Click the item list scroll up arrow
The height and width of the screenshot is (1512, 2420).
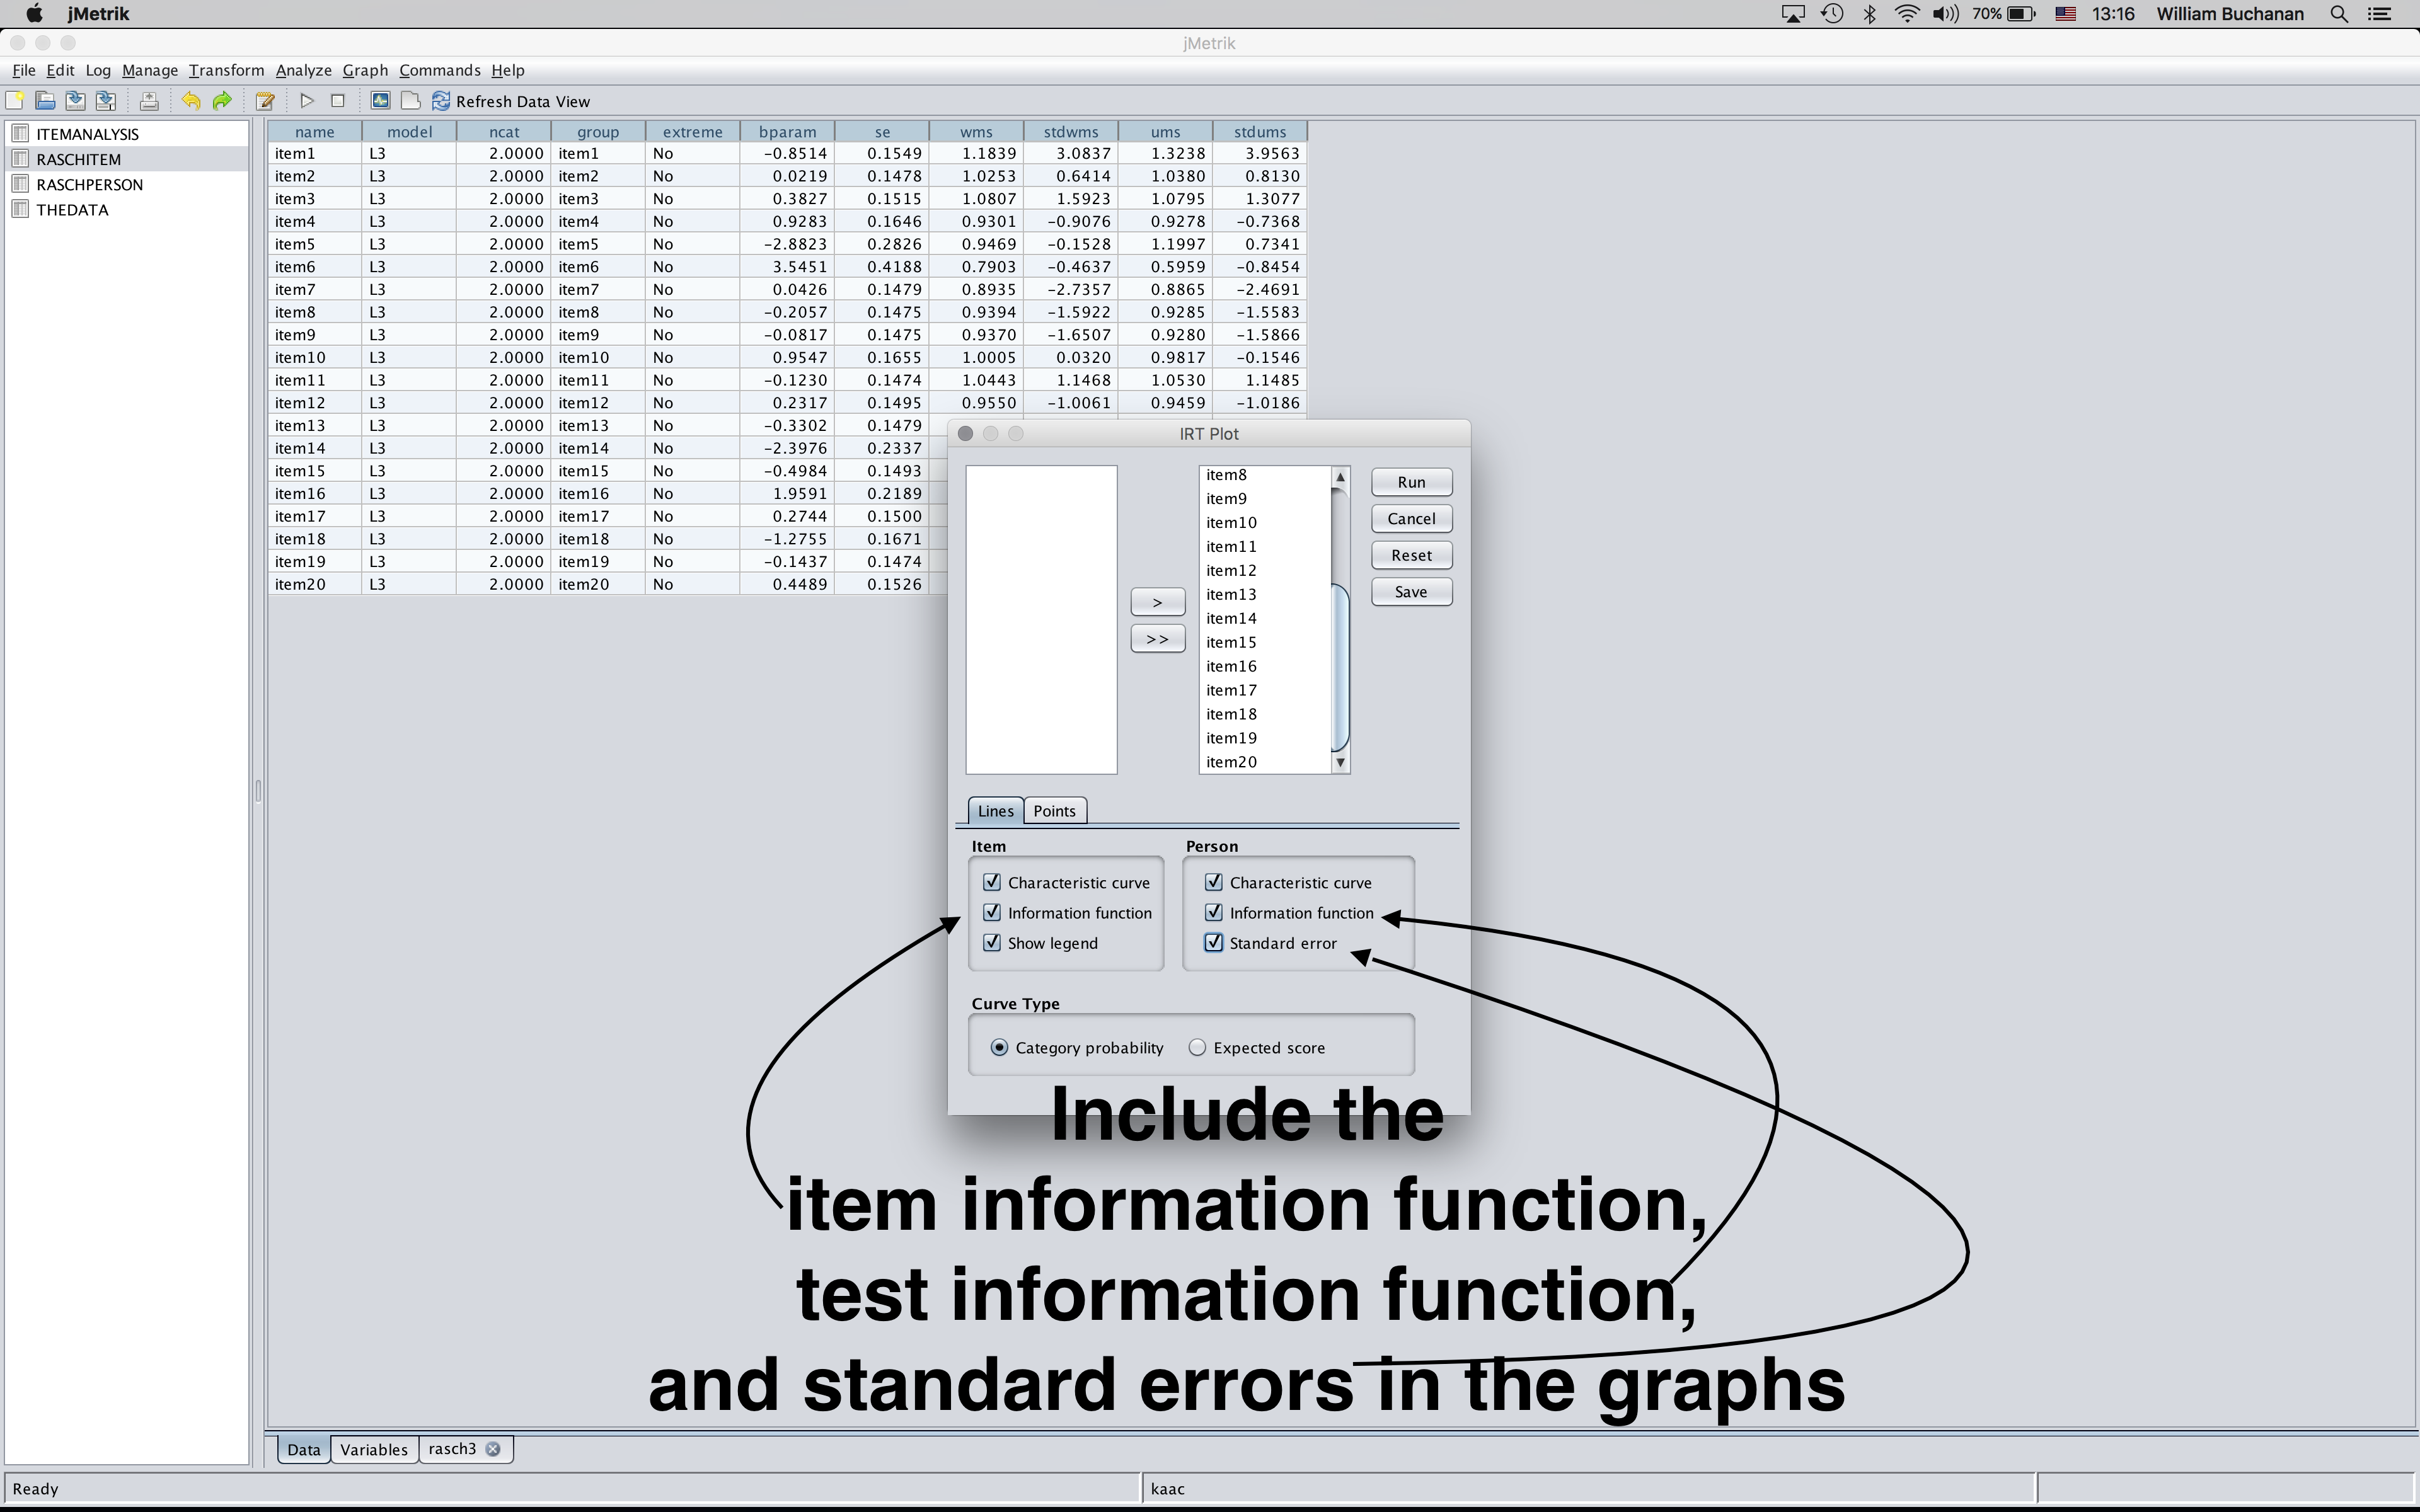click(x=1341, y=477)
